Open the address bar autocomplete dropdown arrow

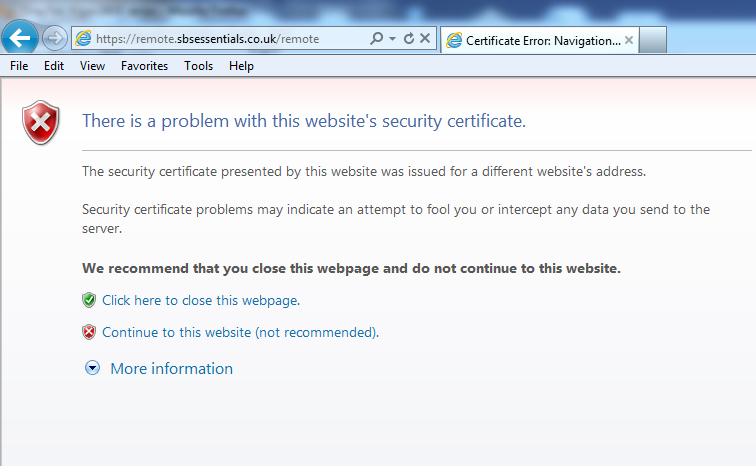click(392, 39)
